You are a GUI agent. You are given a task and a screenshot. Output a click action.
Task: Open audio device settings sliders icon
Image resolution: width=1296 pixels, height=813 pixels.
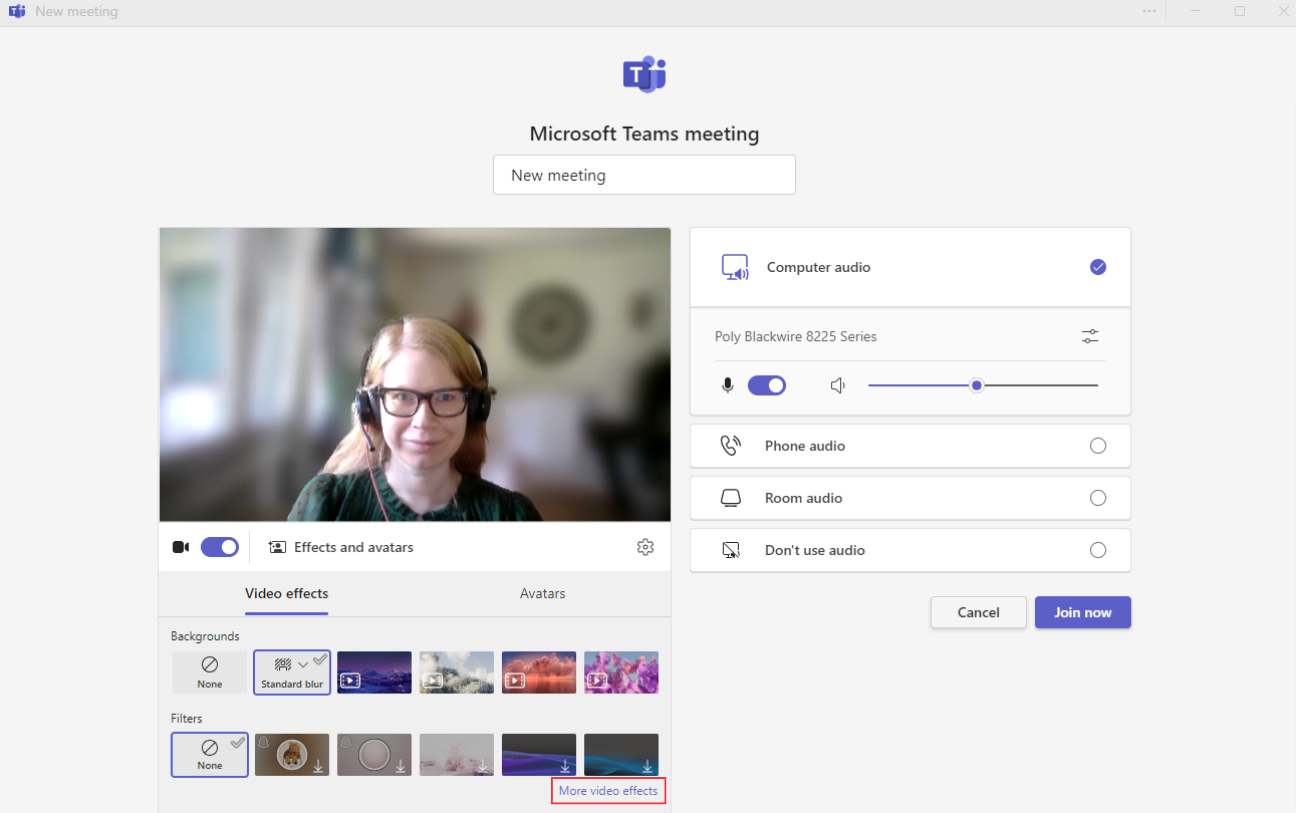(1090, 337)
